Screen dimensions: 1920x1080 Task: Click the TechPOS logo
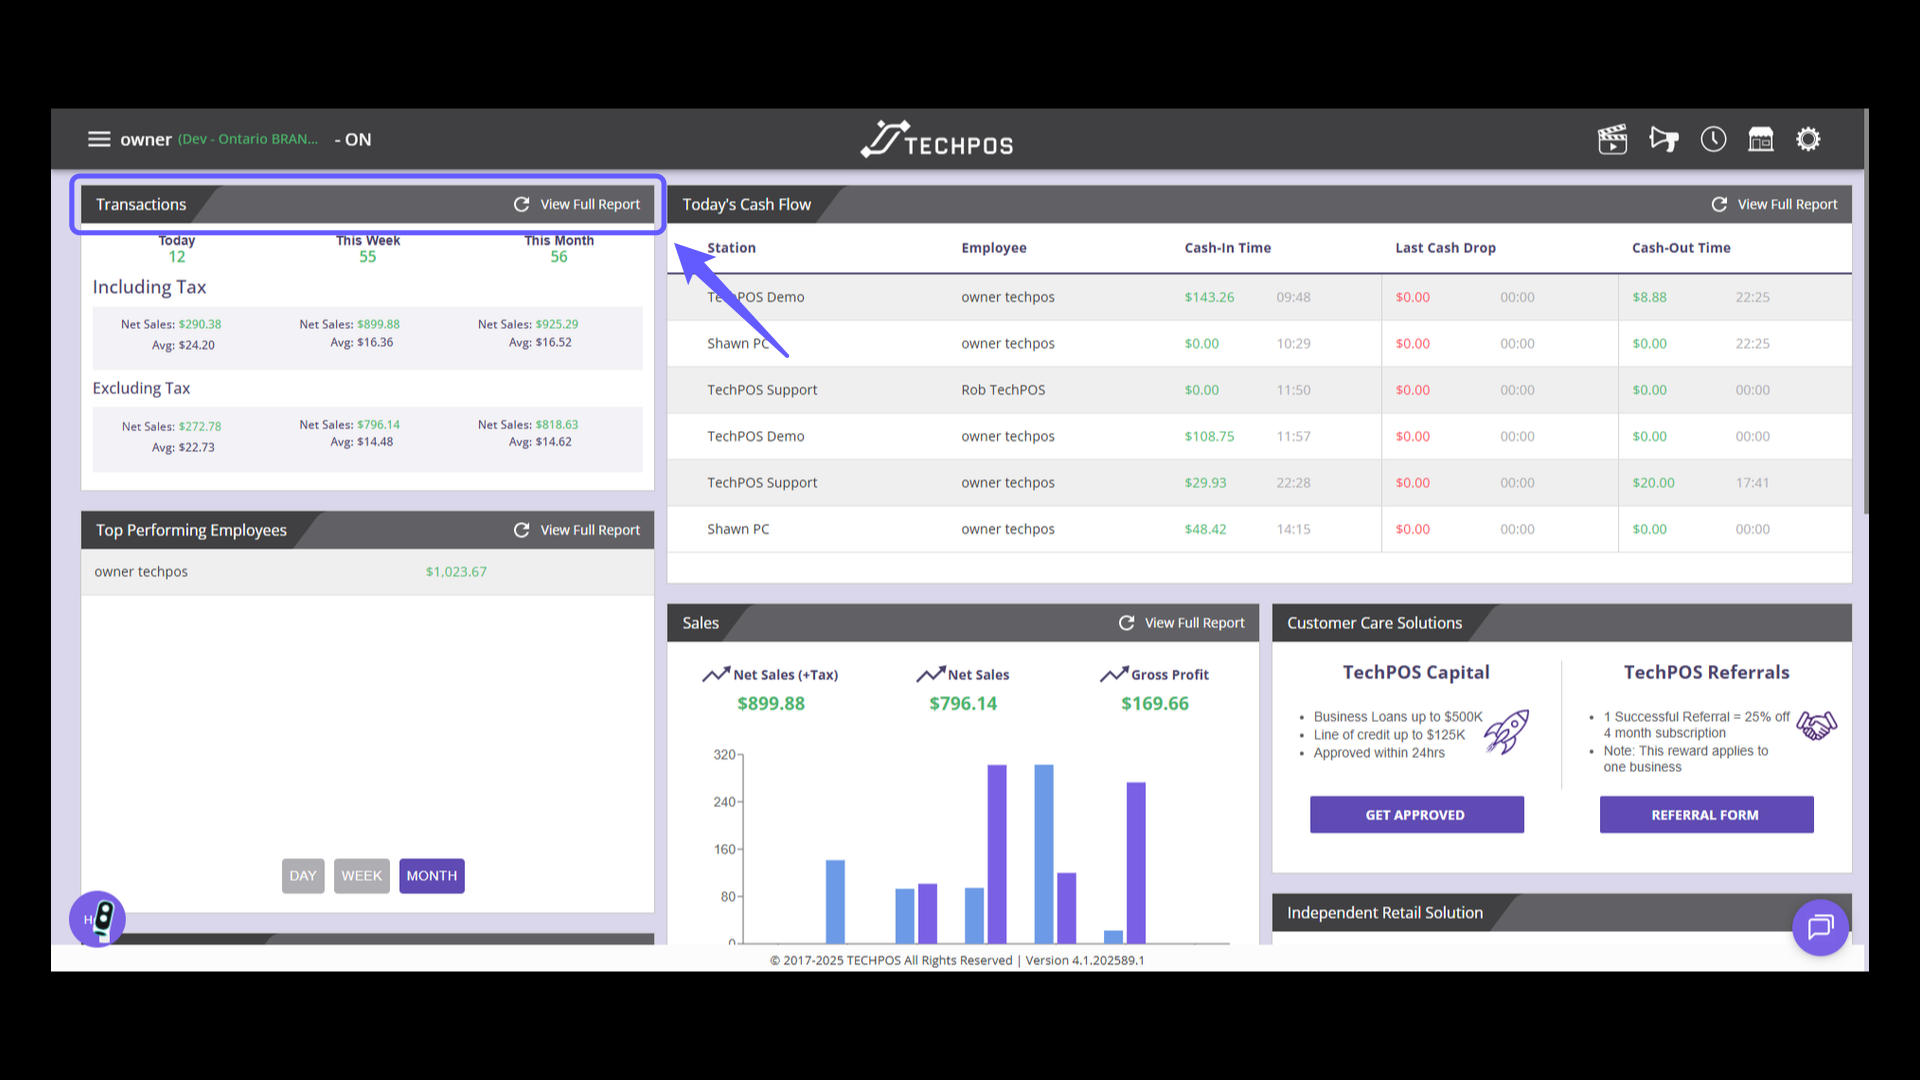(x=937, y=140)
